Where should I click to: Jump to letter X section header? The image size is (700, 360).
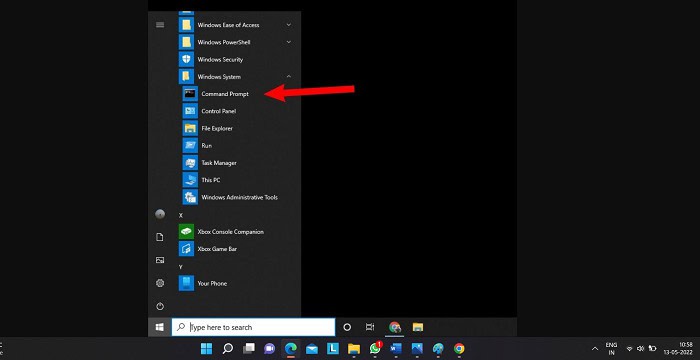pyautogui.click(x=181, y=215)
